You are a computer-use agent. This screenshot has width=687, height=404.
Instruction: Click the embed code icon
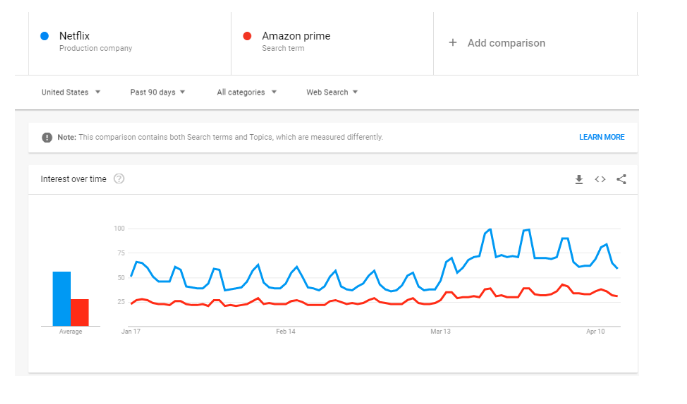[x=600, y=179]
